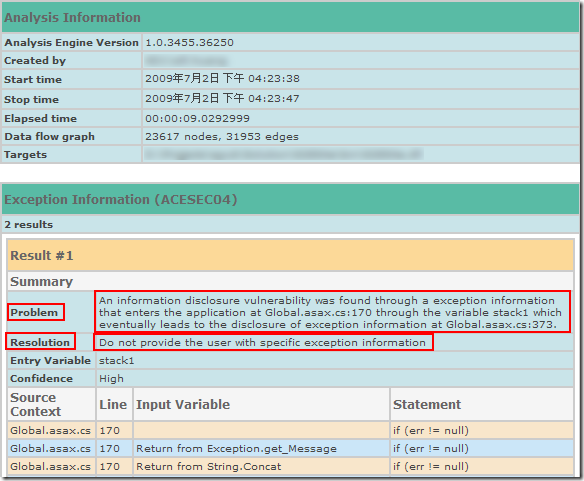Select the 2 results count text
This screenshot has height=481, width=584.
[29, 224]
